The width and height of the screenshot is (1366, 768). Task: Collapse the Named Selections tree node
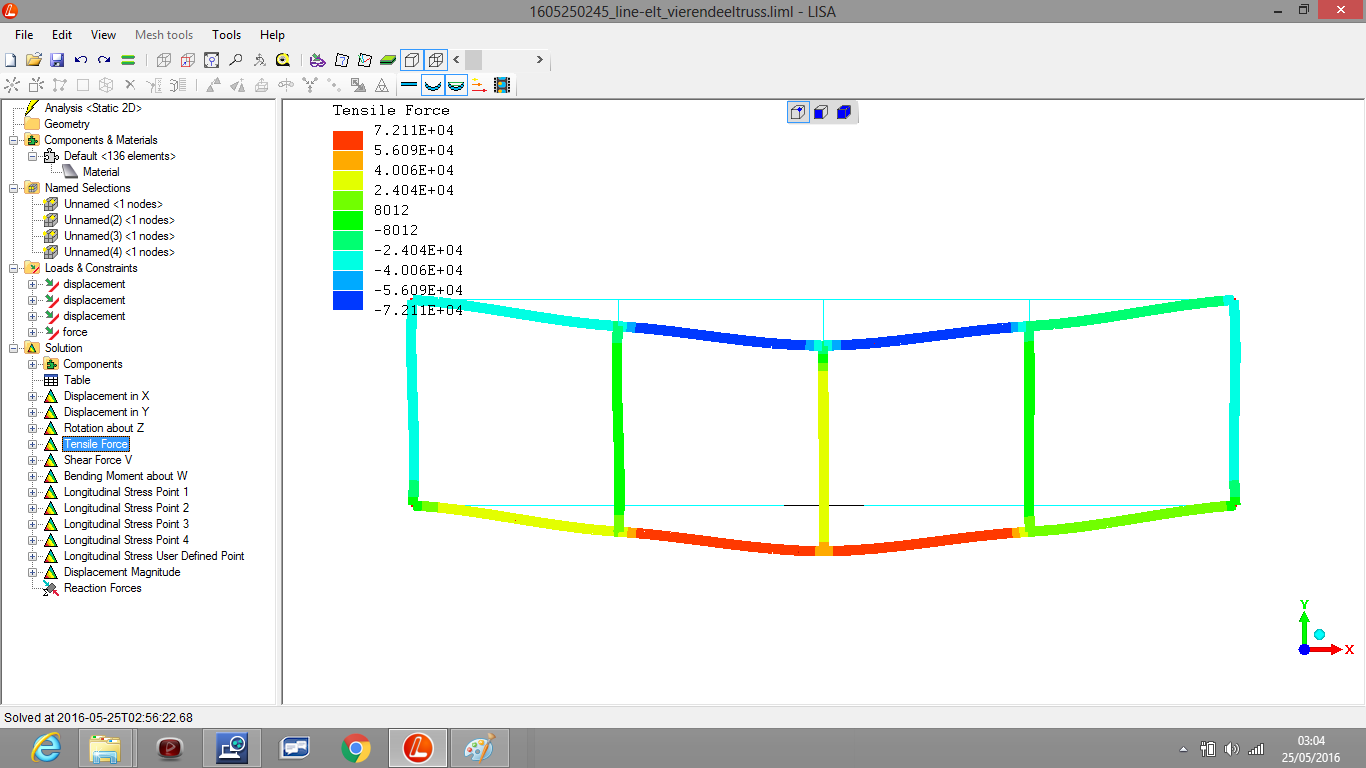pos(14,188)
